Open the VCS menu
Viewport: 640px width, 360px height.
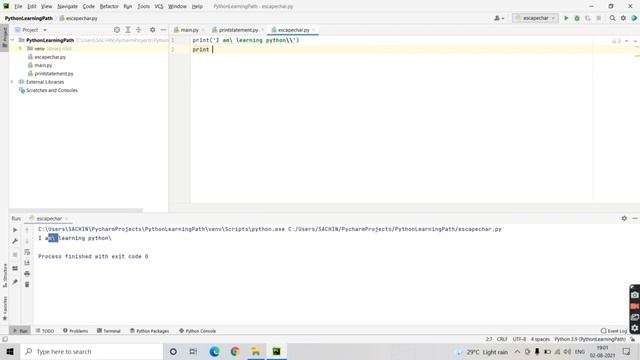[x=159, y=7]
